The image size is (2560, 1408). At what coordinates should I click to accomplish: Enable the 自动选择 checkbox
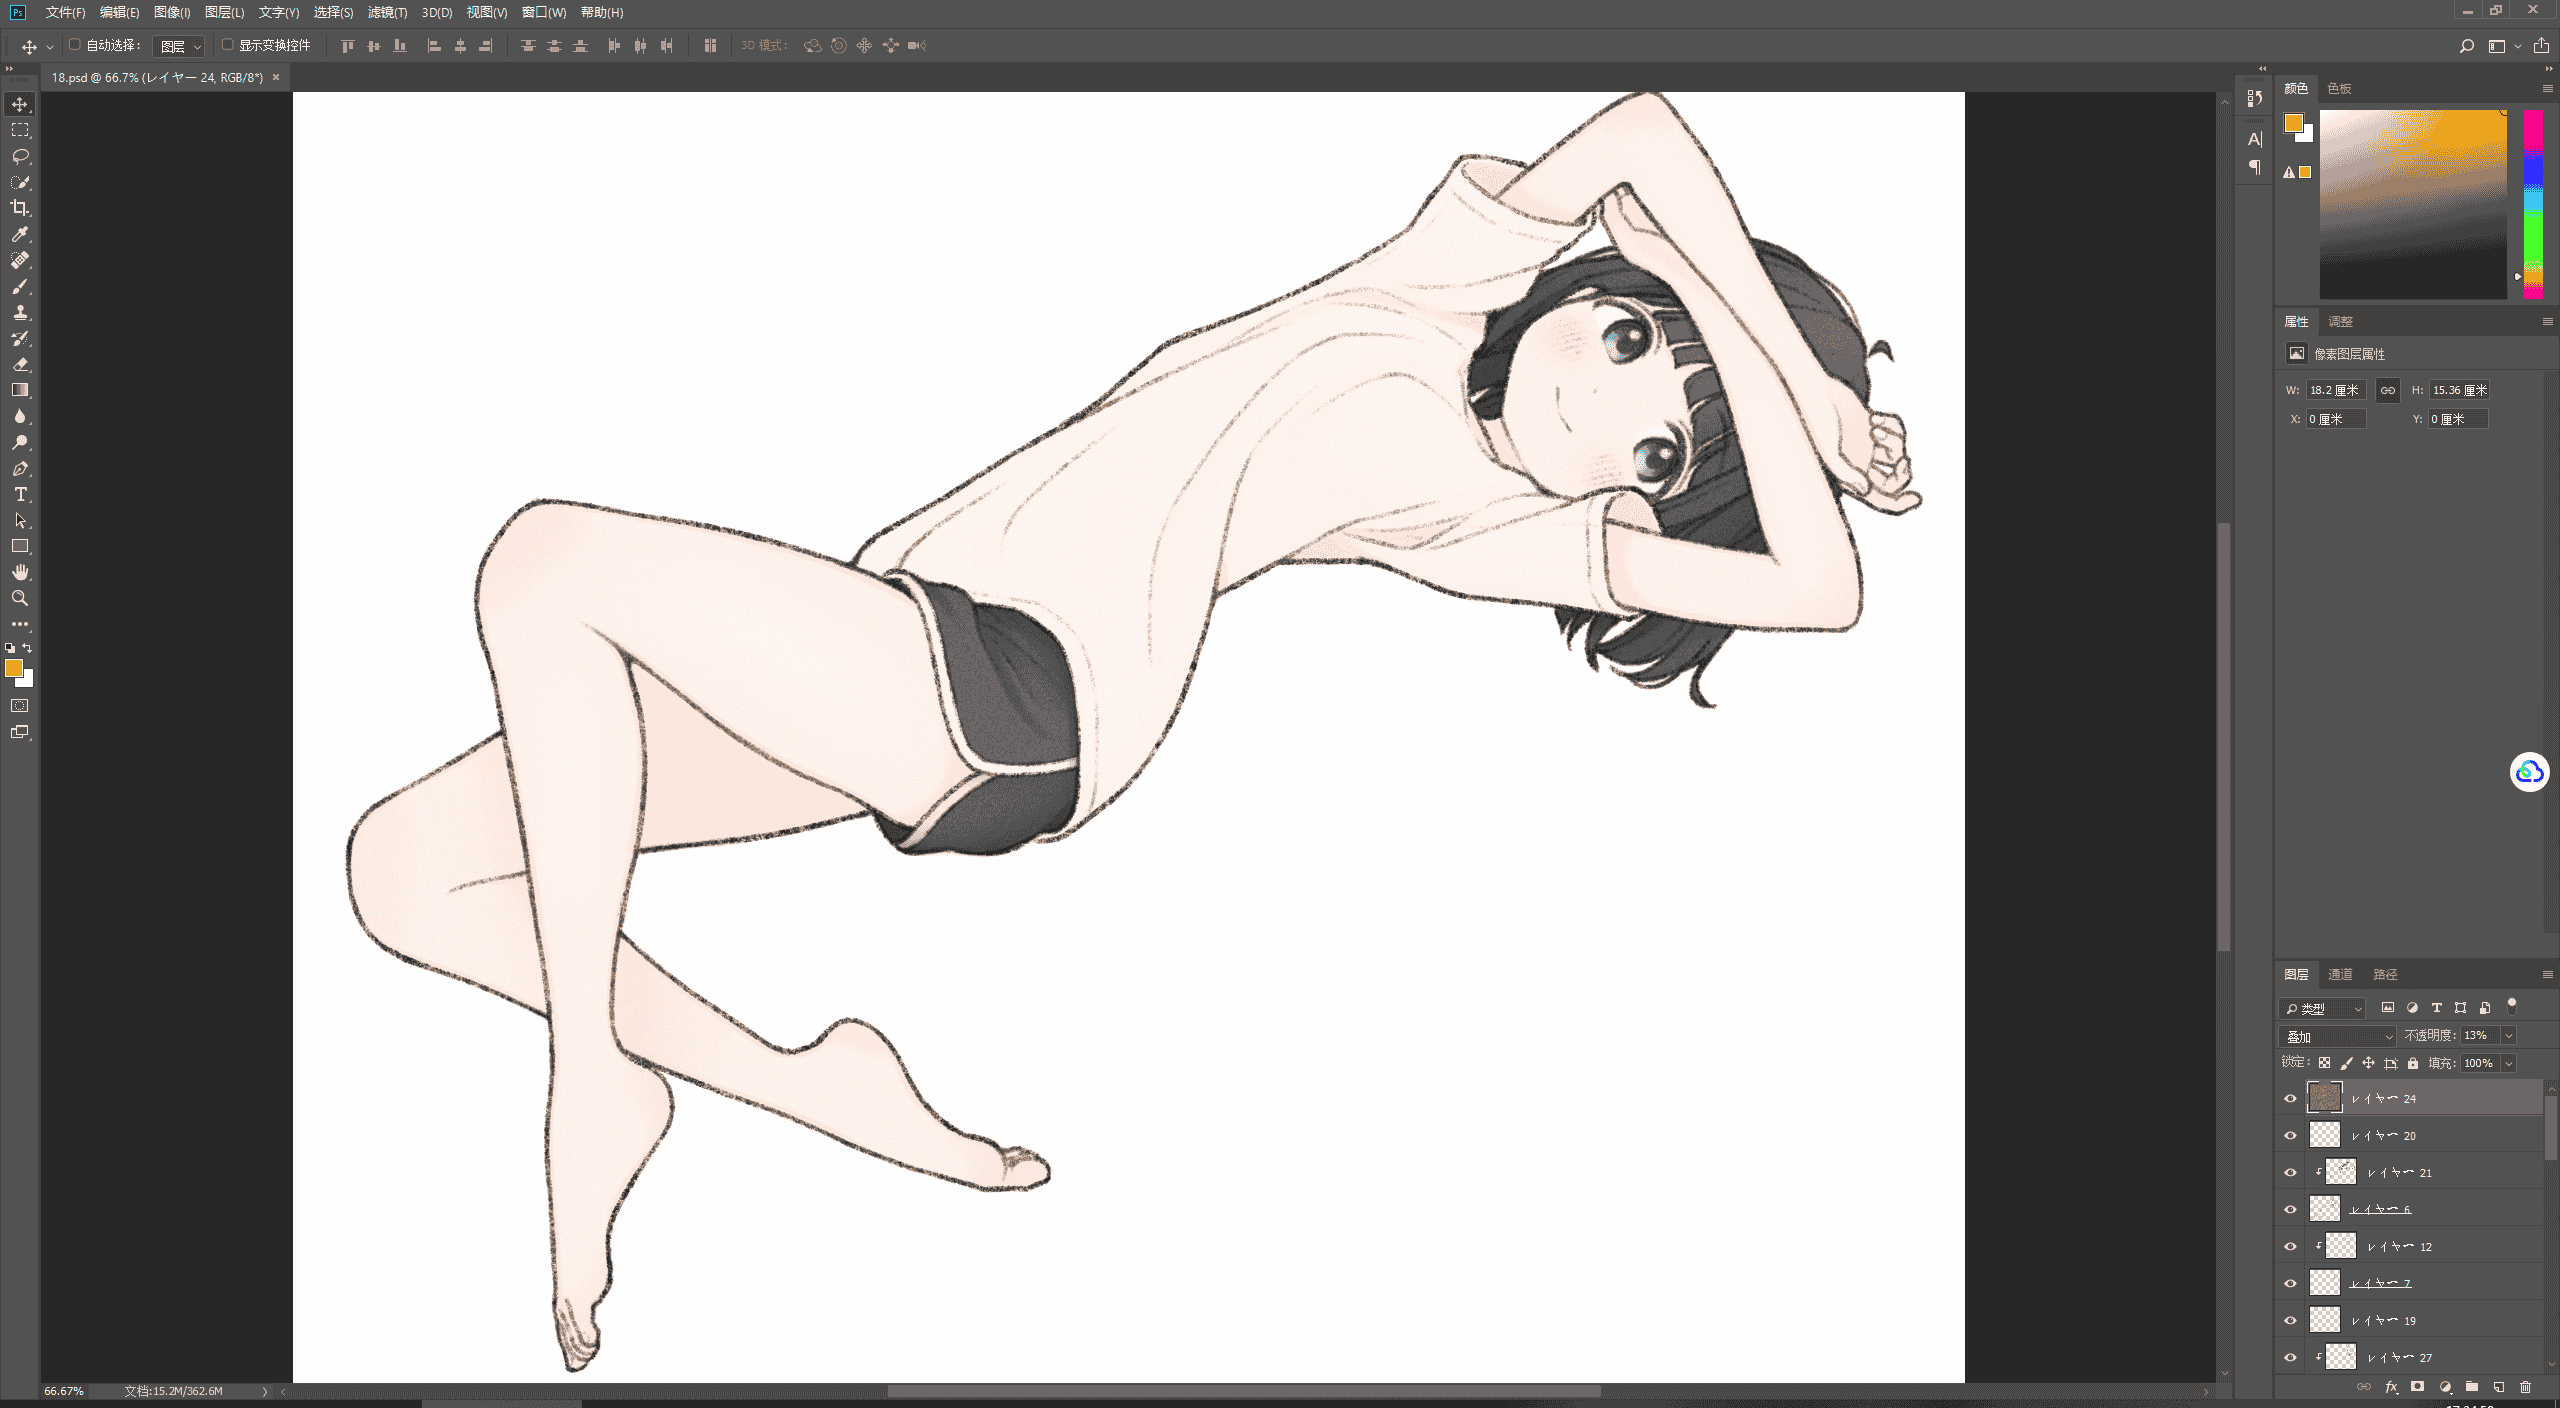pyautogui.click(x=75, y=44)
